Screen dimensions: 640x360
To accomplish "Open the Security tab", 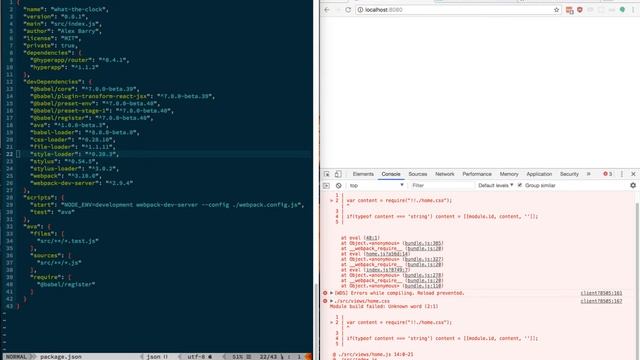I will point(569,174).
